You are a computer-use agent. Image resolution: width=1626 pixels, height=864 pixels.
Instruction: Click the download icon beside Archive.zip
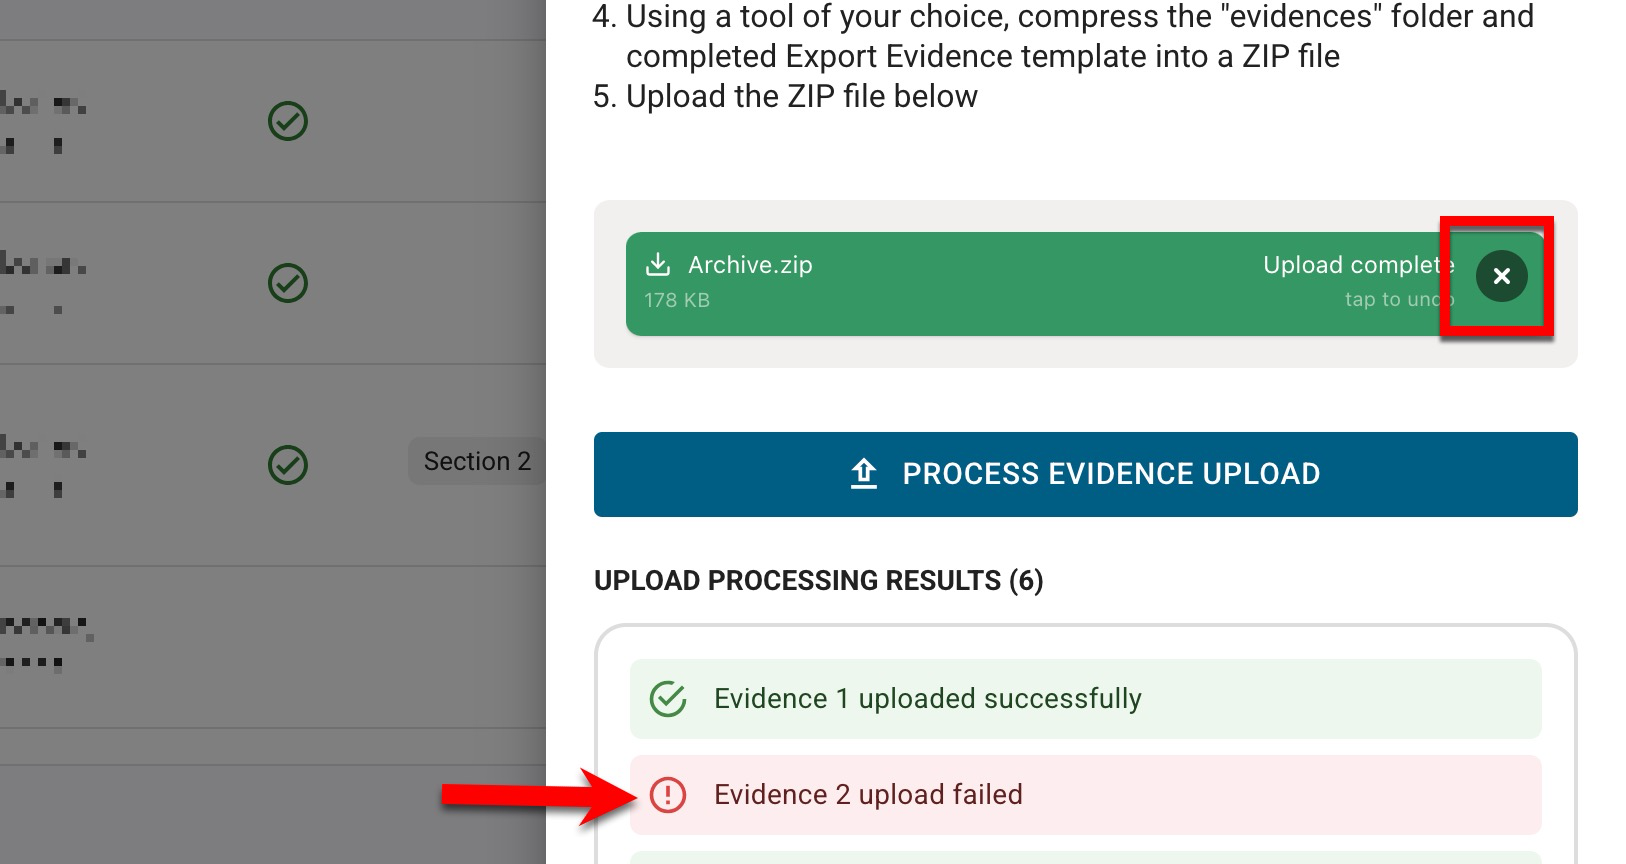(657, 264)
